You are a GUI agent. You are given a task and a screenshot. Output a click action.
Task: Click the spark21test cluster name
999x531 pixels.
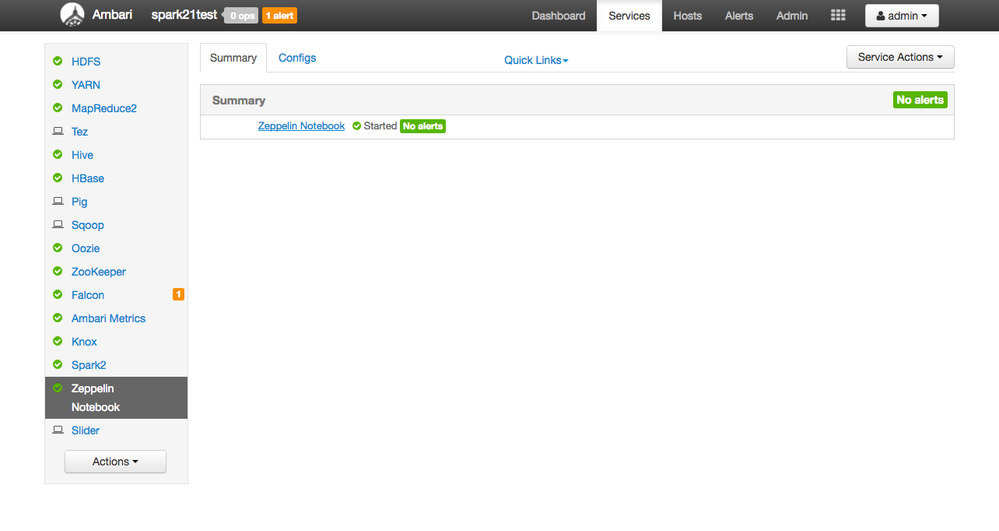click(x=184, y=15)
